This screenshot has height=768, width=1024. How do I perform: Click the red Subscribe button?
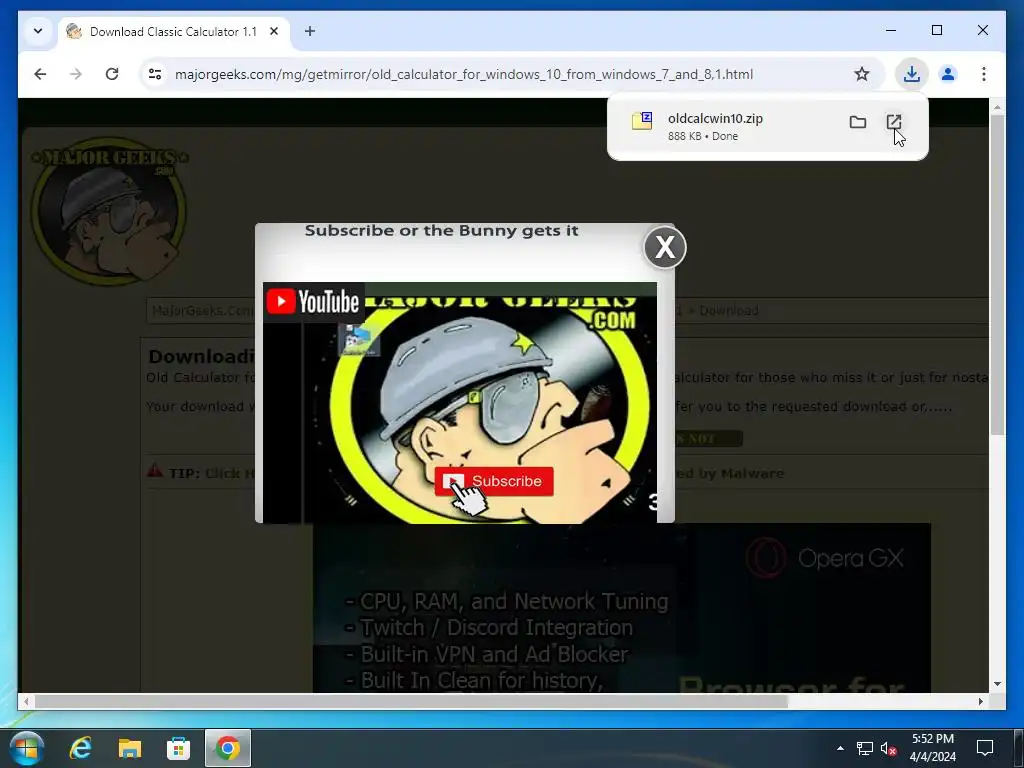[494, 481]
